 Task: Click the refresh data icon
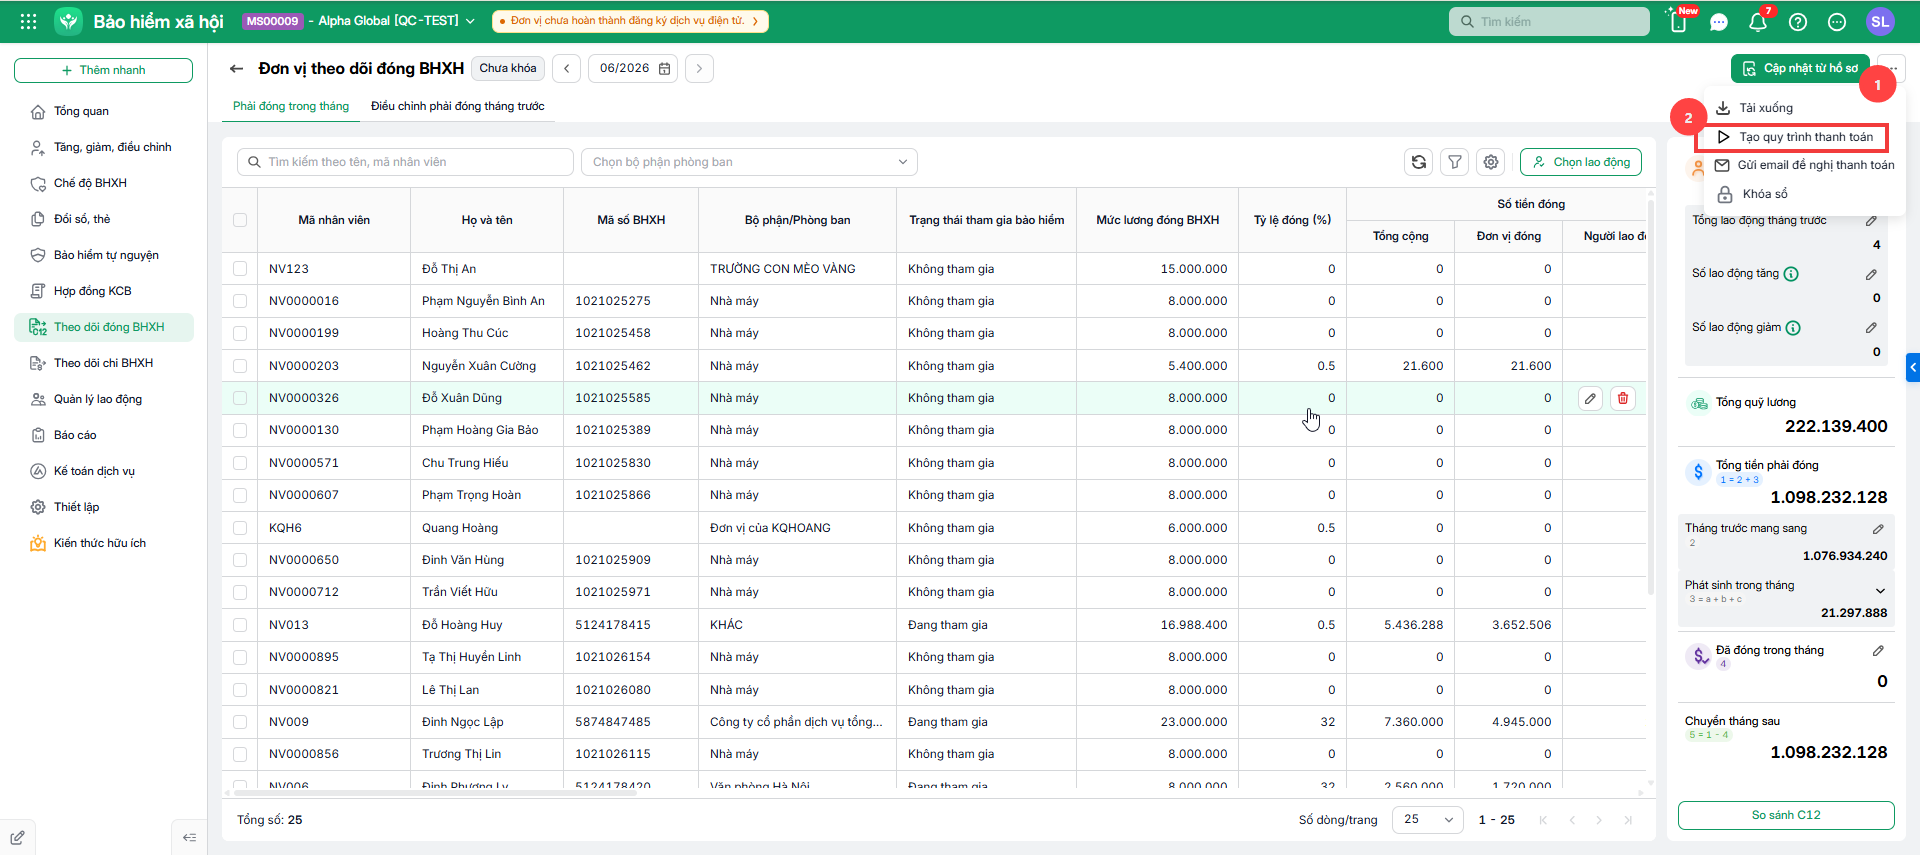coord(1419,162)
